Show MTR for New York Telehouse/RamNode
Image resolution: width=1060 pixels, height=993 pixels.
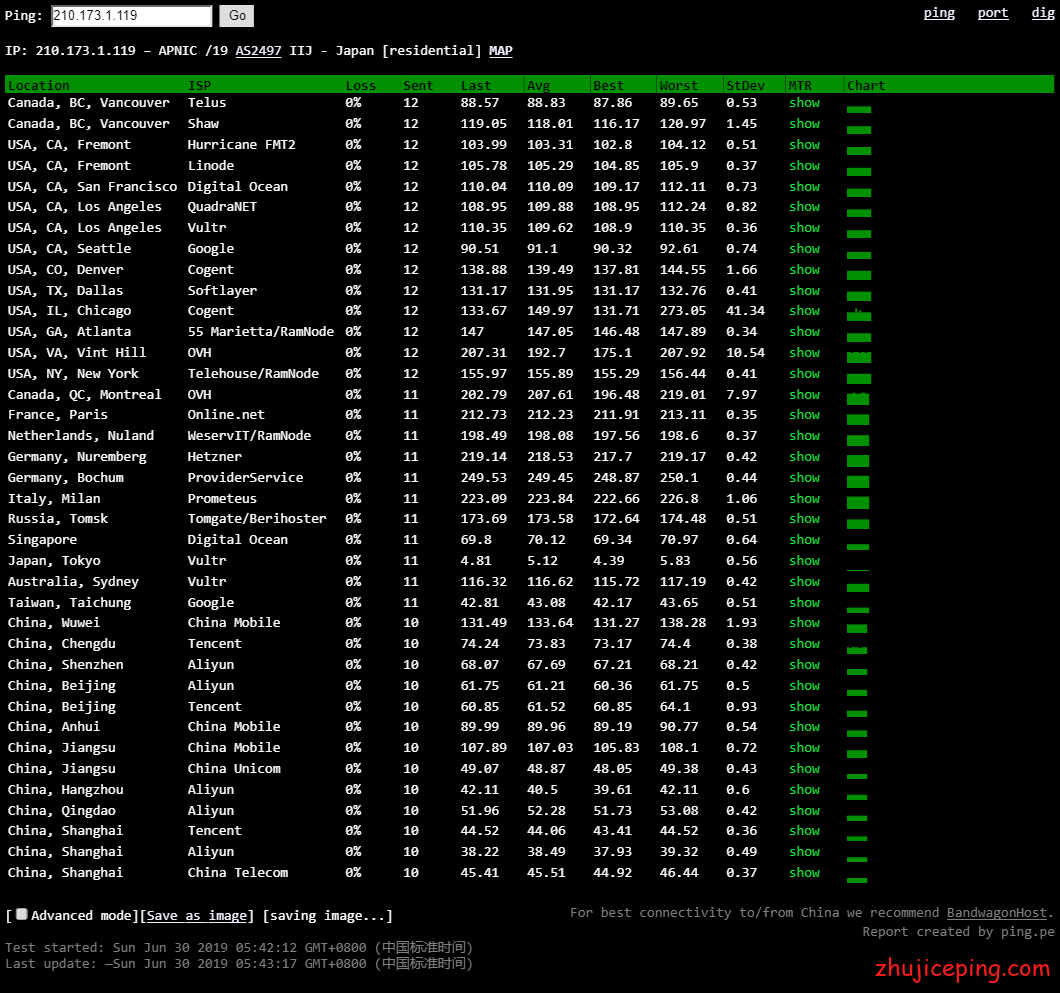pos(804,374)
